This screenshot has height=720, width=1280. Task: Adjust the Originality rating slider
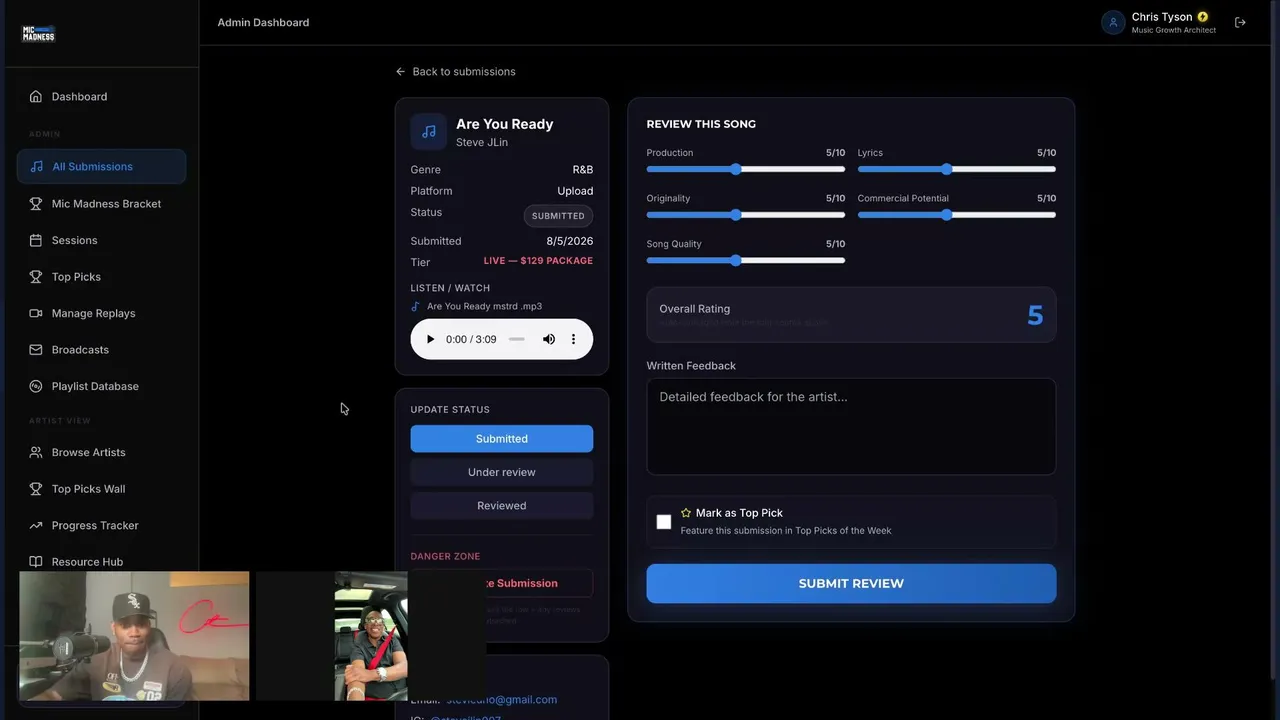click(x=746, y=215)
